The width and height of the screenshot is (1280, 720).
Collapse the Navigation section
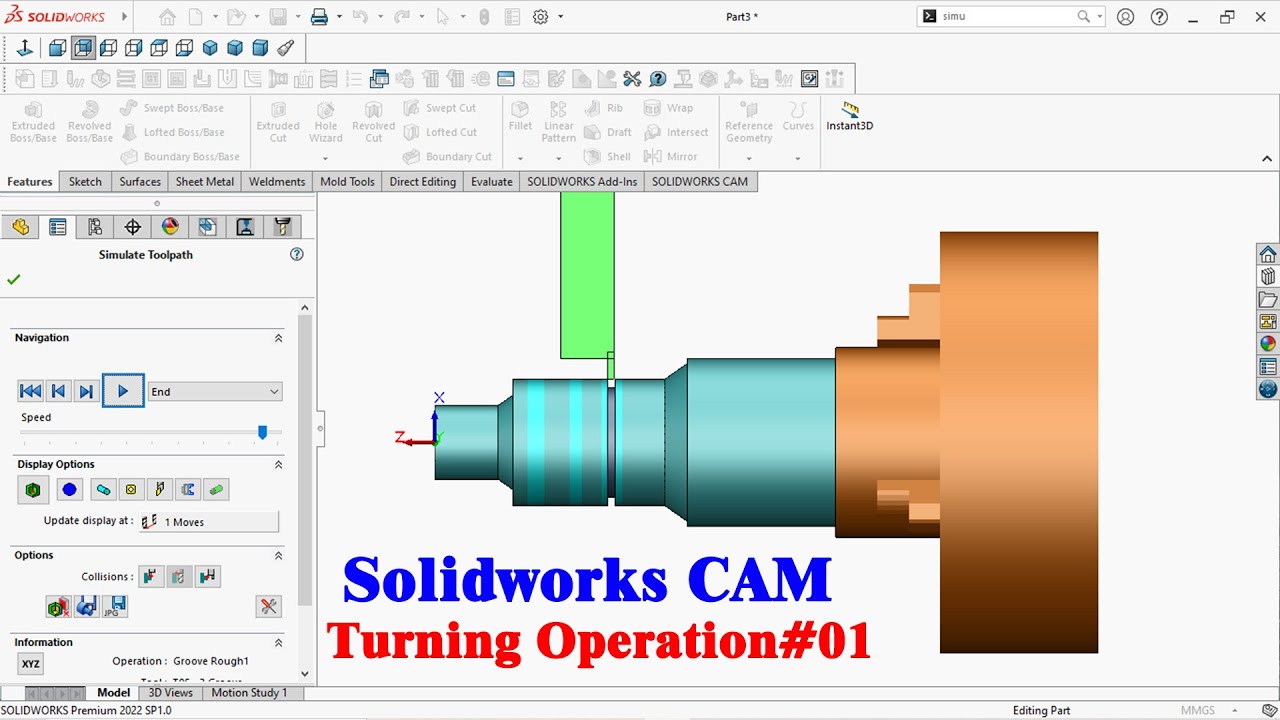click(x=278, y=338)
